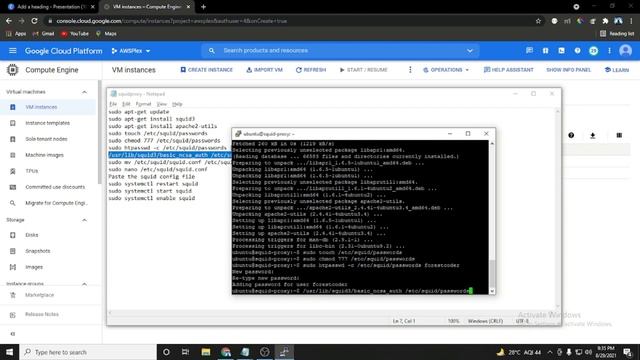Viewport: 640px width, 360px height.
Task: Open Notepad Edit menu
Action: coord(126,104)
